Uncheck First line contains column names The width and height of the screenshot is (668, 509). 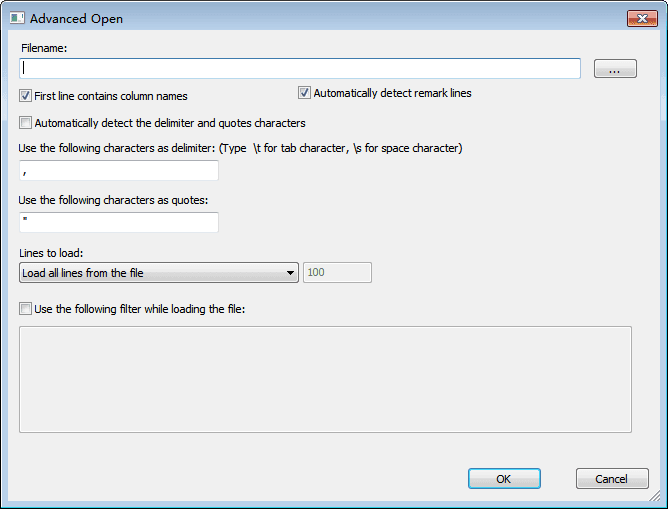point(26,96)
